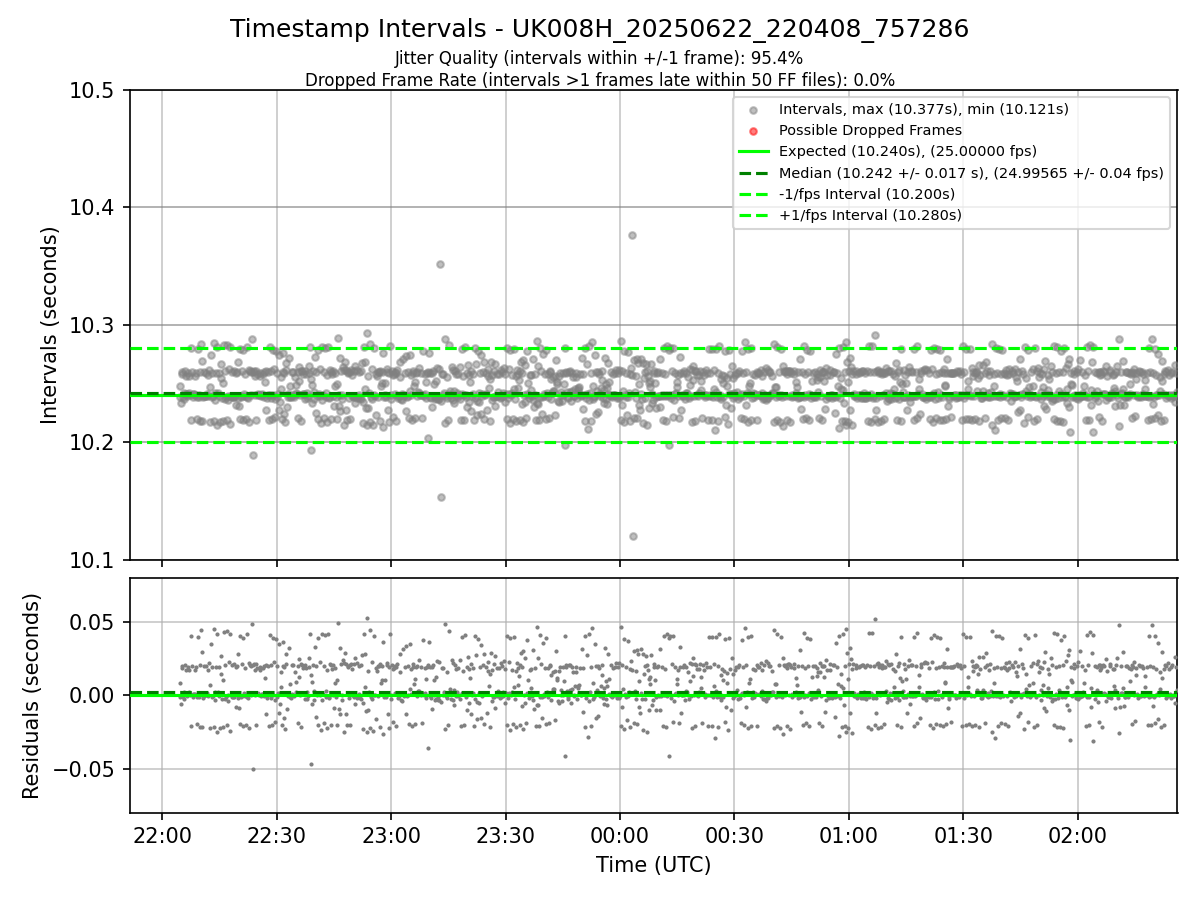This screenshot has height=900, width=1200.
Task: Click legend entry 'Possible Dropped Frames'
Action: click(870, 130)
